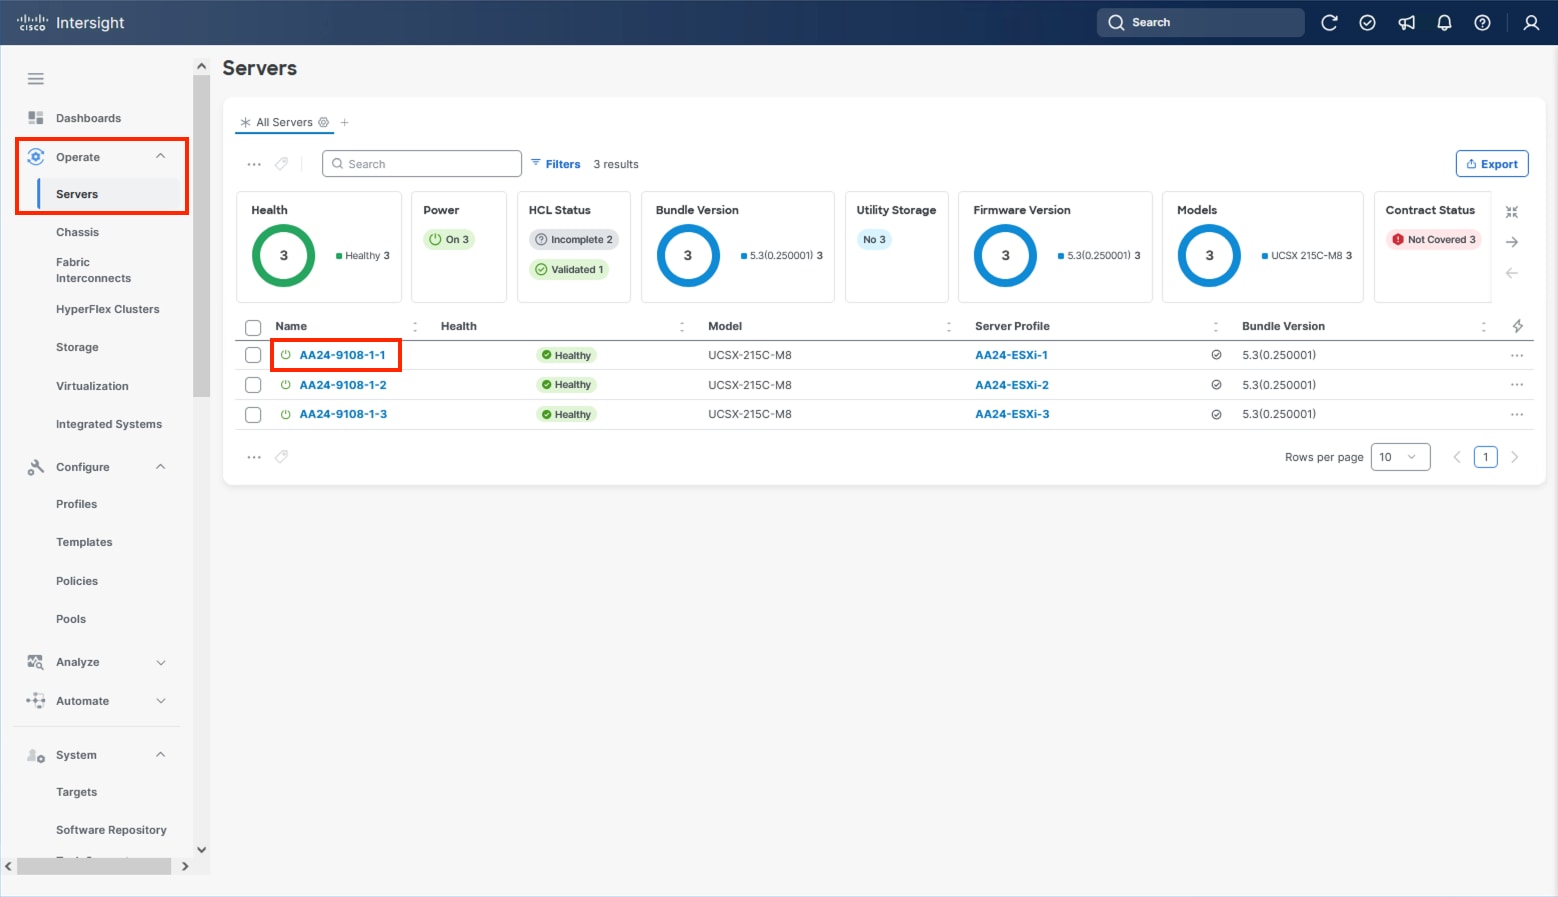Image resolution: width=1558 pixels, height=897 pixels.
Task: Open the Rows per page dropdown
Action: [x=1400, y=457]
